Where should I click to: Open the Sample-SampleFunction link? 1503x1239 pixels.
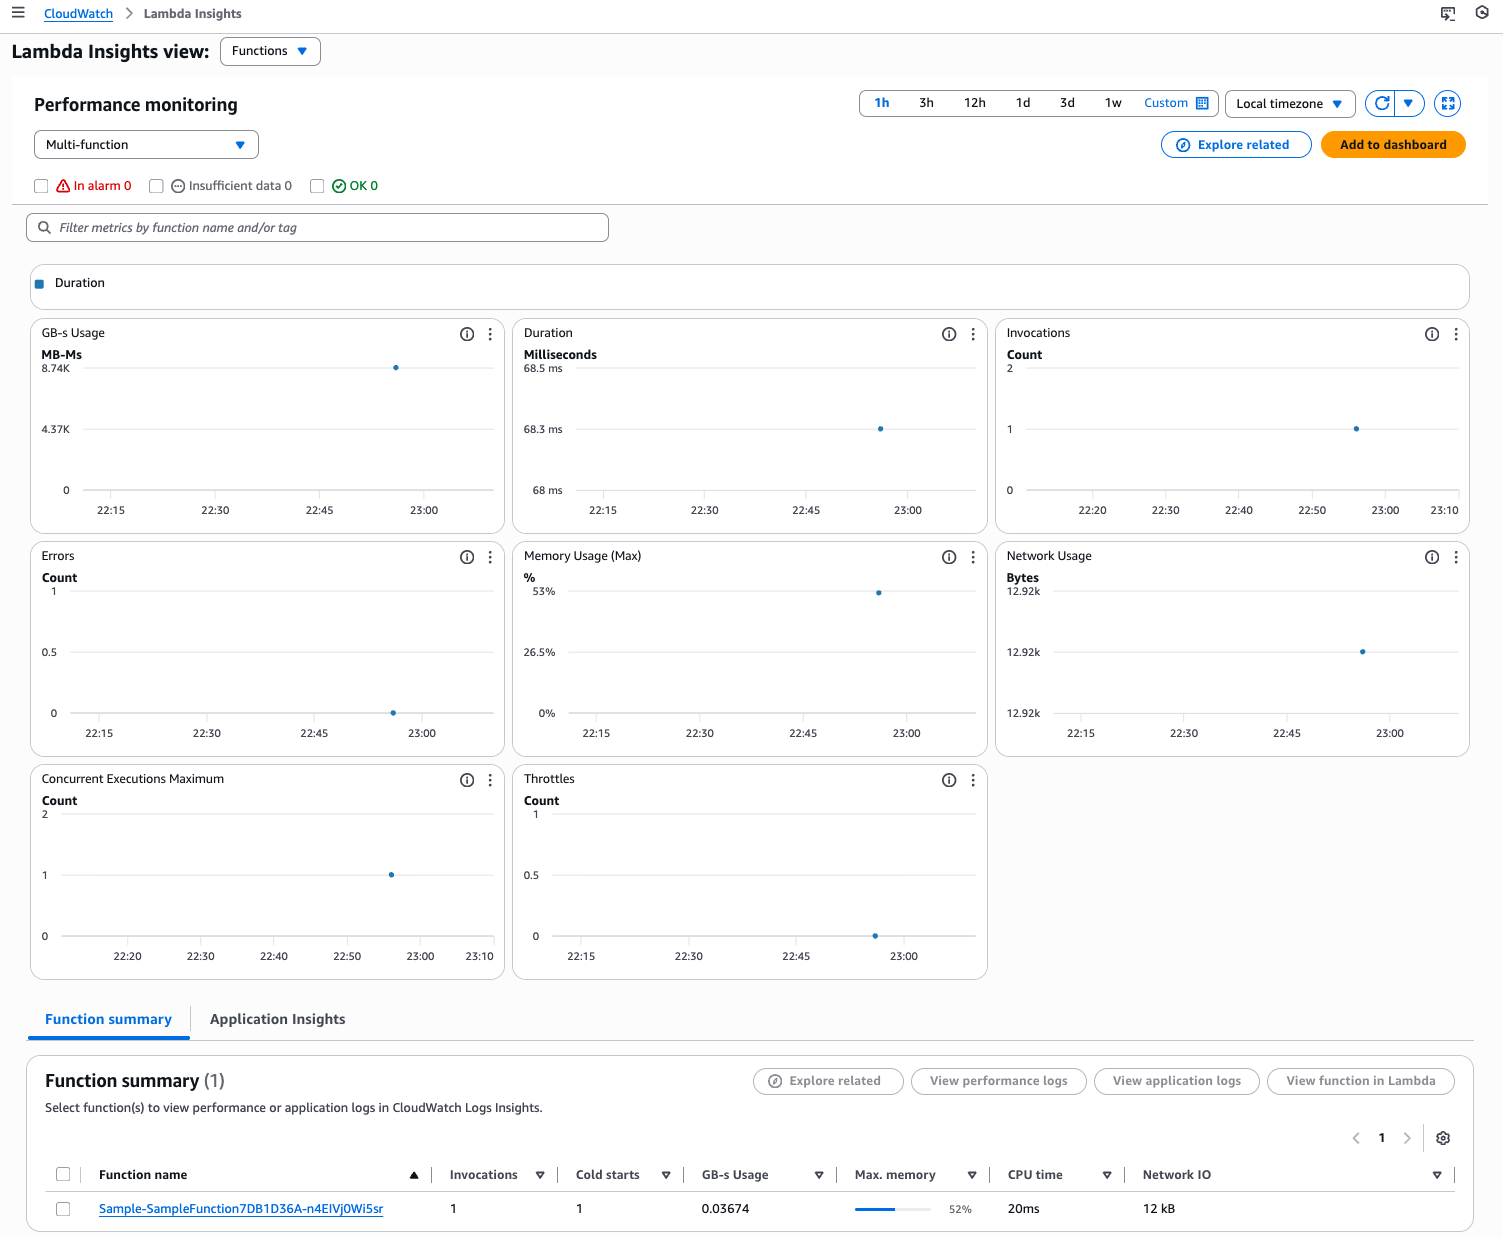tap(241, 1209)
